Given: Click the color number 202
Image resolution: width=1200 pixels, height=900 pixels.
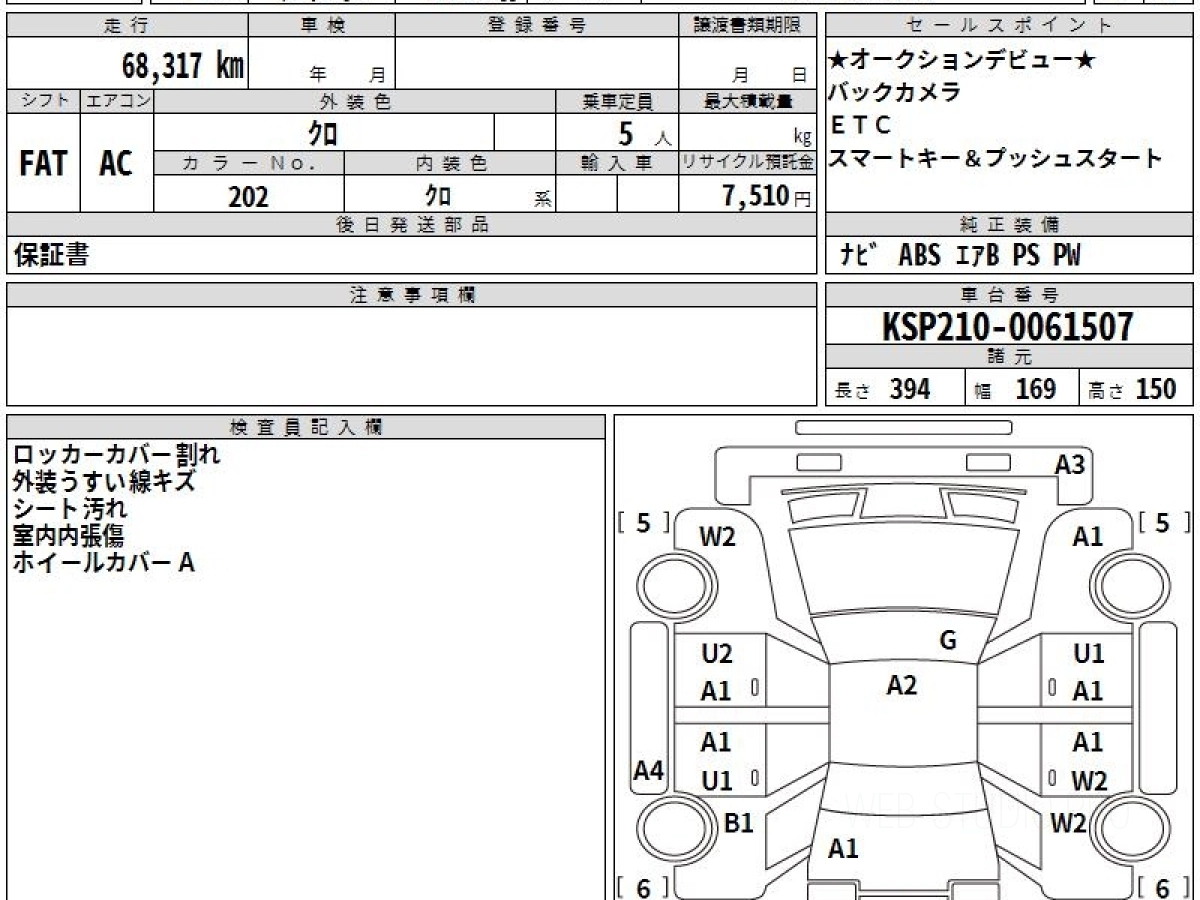Looking at the screenshot, I should pos(248,196).
